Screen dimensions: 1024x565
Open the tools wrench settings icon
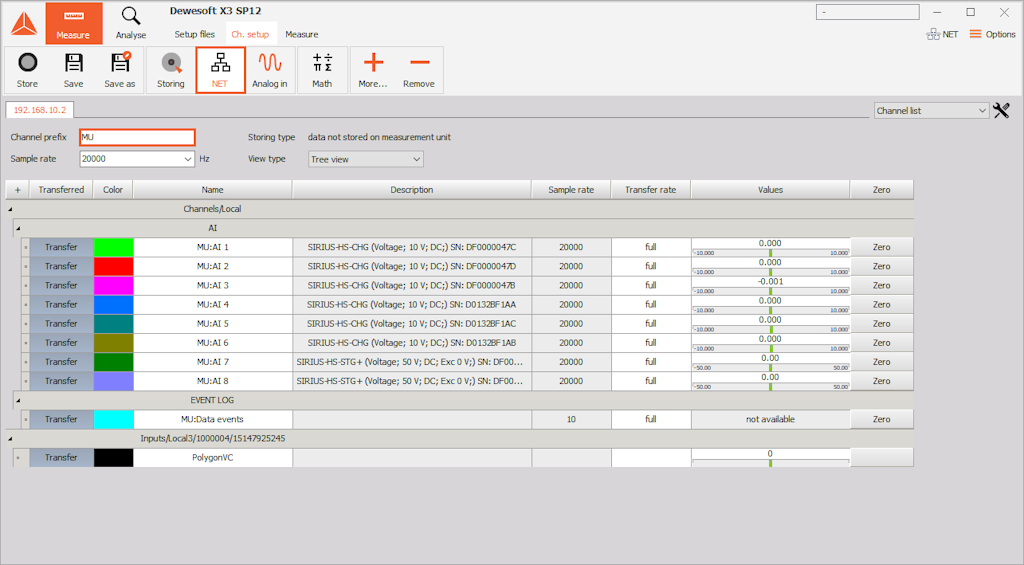[x=1002, y=110]
